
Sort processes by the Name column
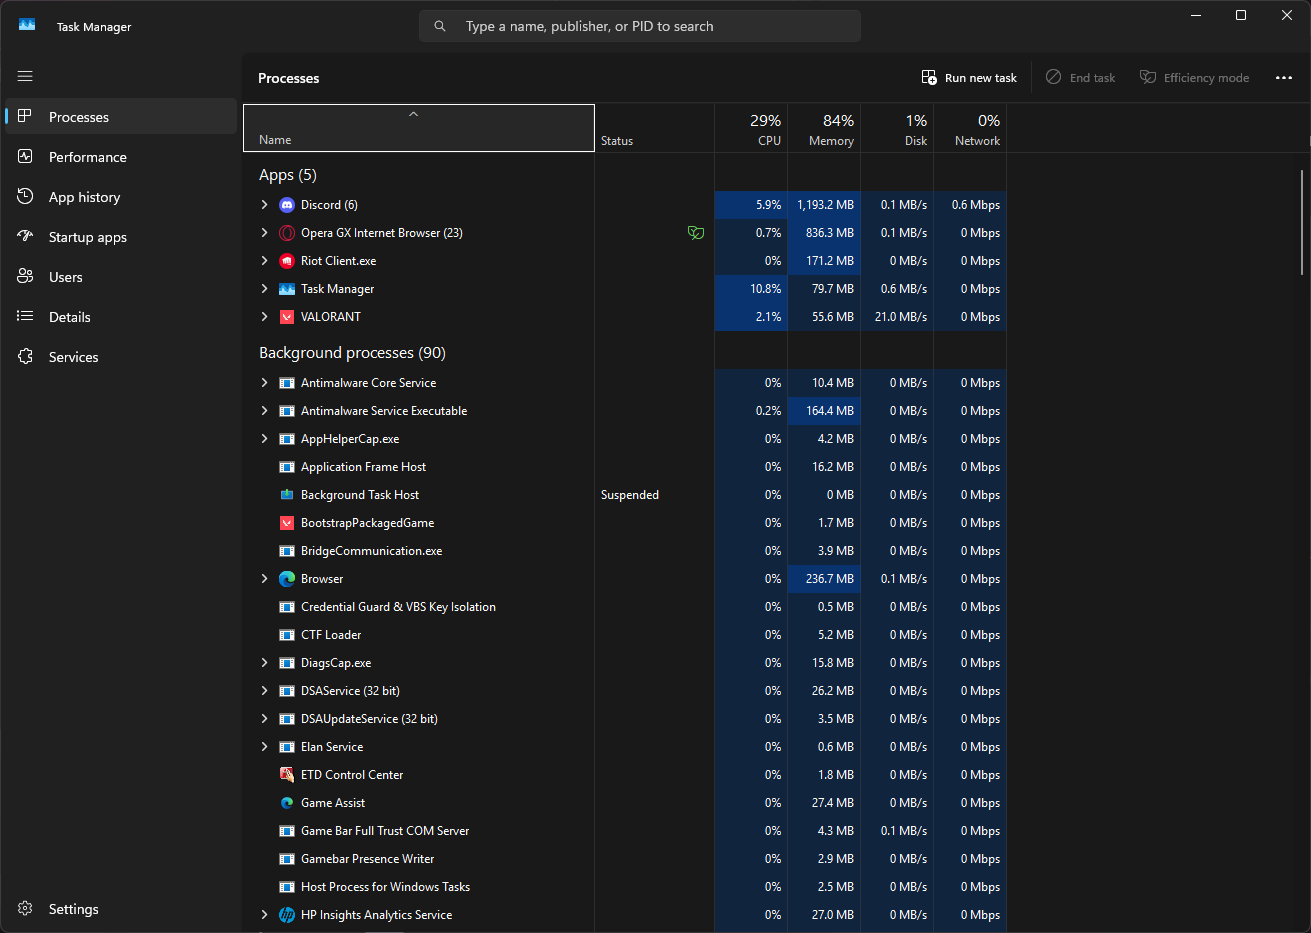419,128
